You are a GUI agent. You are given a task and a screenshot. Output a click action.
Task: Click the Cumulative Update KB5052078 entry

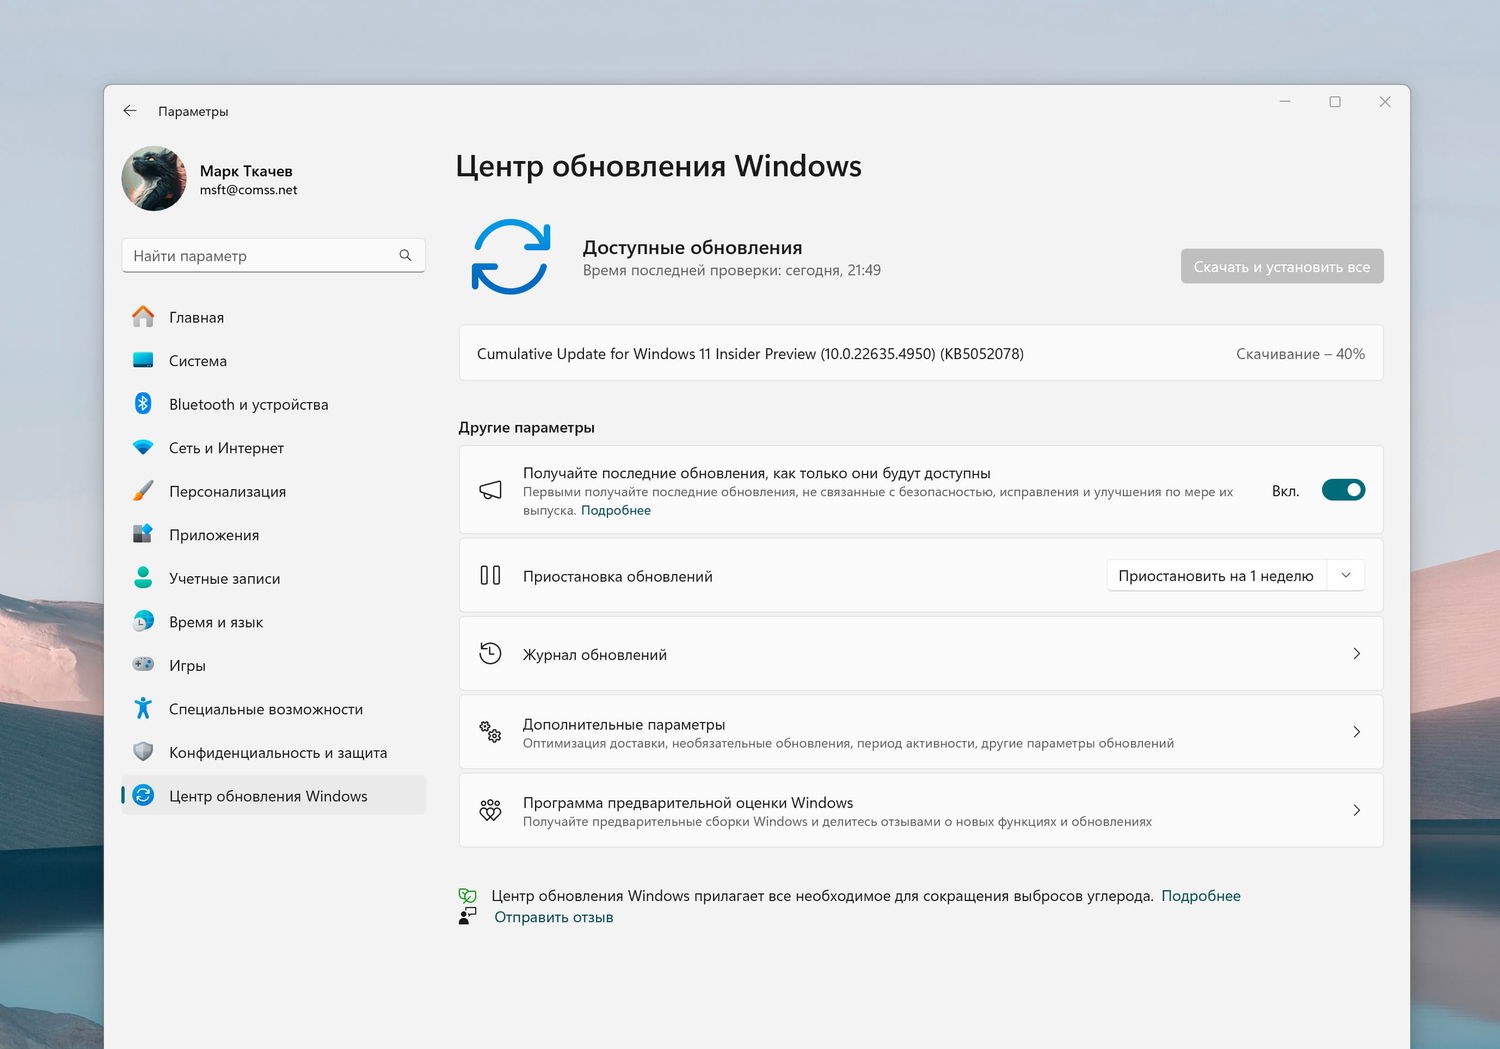[921, 353]
